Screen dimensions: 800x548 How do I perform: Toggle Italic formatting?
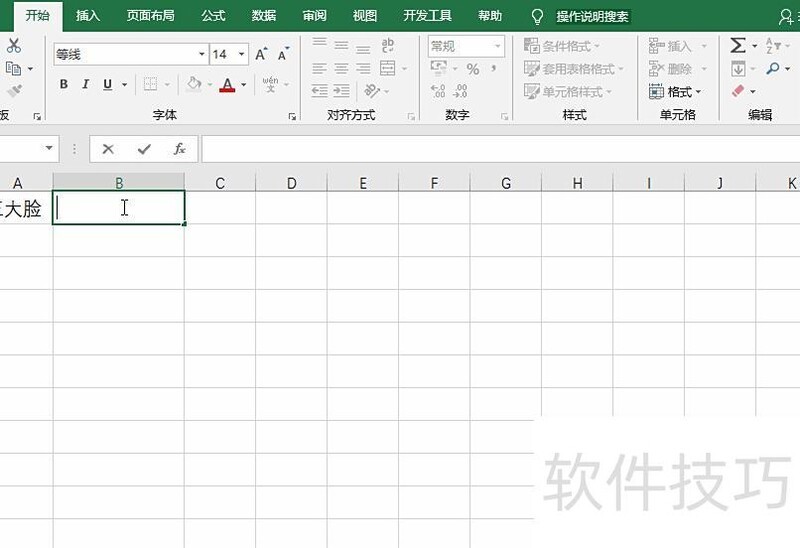click(x=86, y=85)
